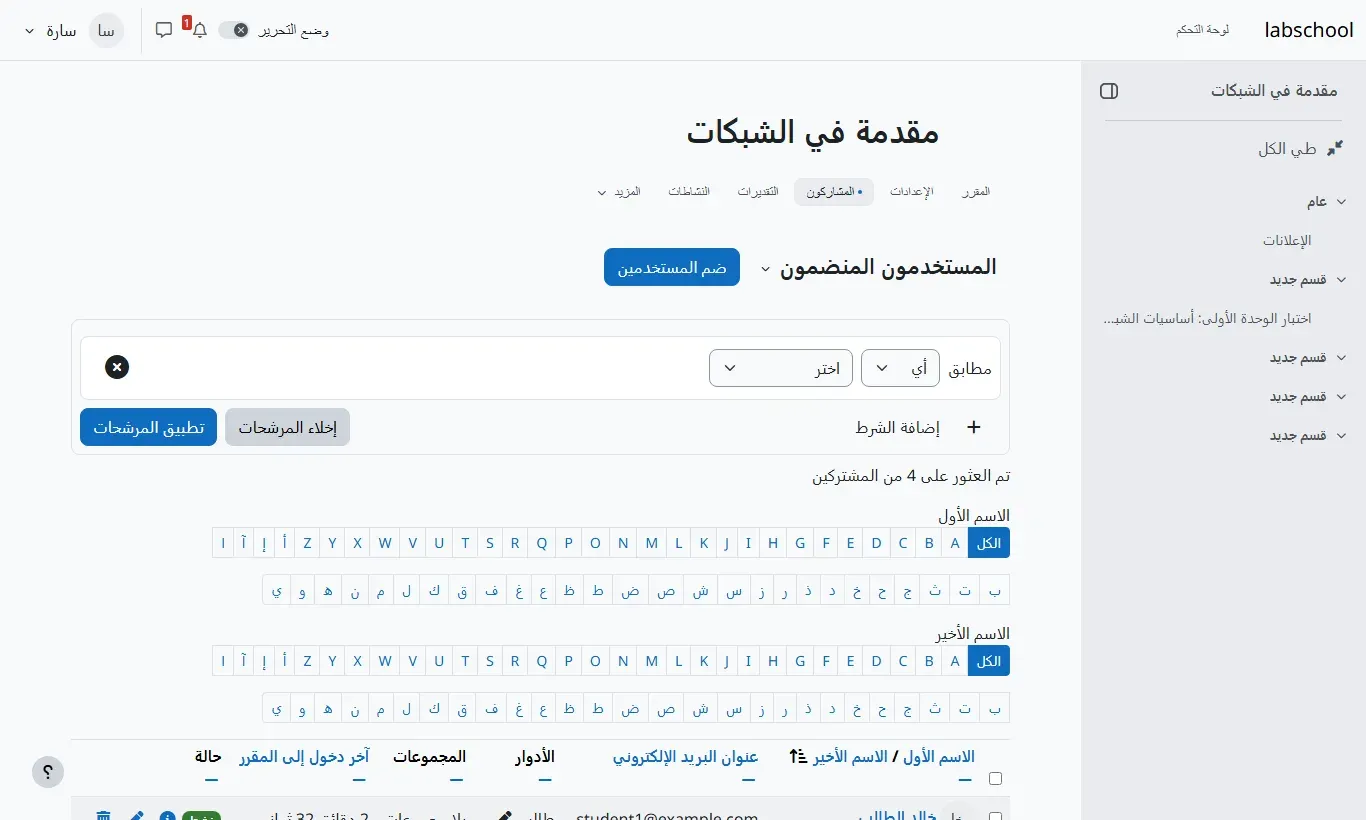Filter first name by letter A
The height and width of the screenshot is (820, 1366).
coord(955,543)
